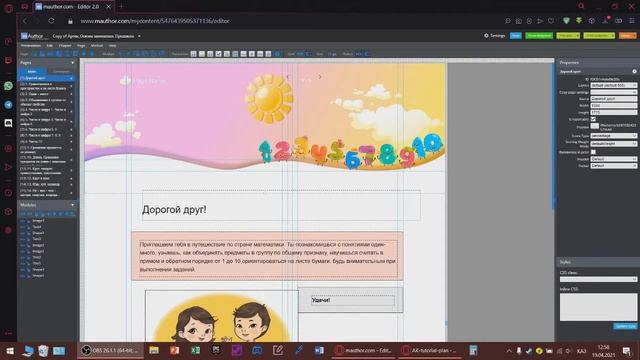The image size is (640, 360).
Task: Select Text3 in the Modules list
Action: pos(37,239)
